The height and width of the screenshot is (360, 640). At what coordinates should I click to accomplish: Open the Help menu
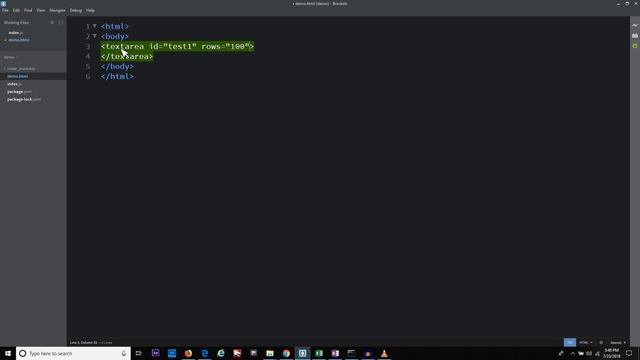(x=90, y=10)
